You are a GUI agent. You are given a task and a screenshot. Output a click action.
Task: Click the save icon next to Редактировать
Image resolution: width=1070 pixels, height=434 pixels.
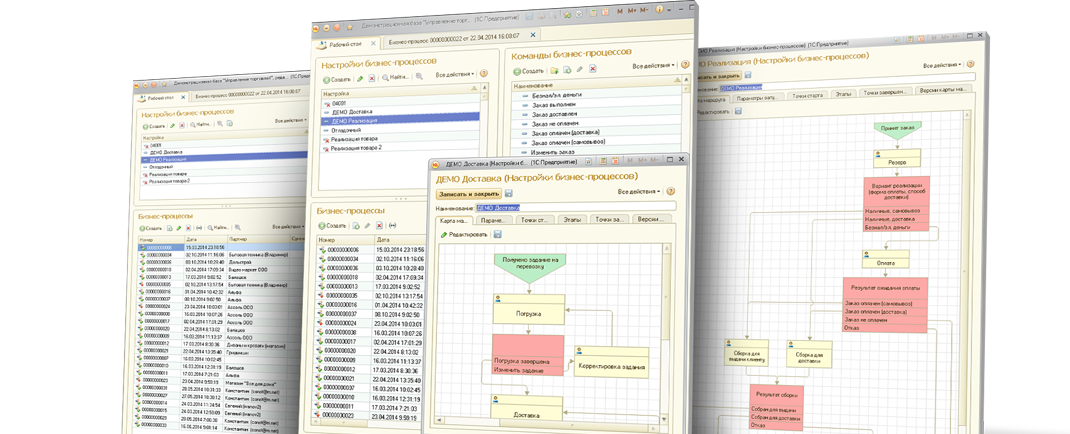pyautogui.click(x=498, y=233)
